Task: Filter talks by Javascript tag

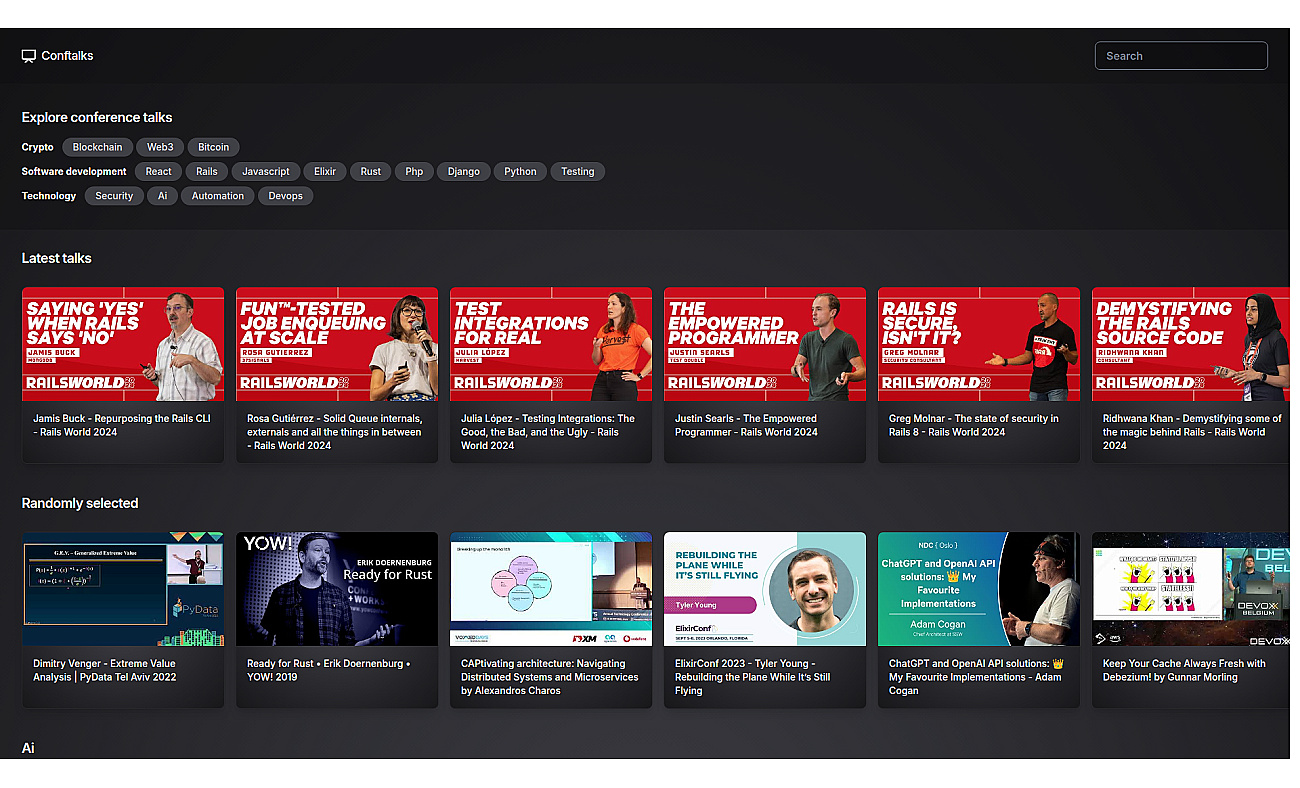Action: (x=266, y=172)
